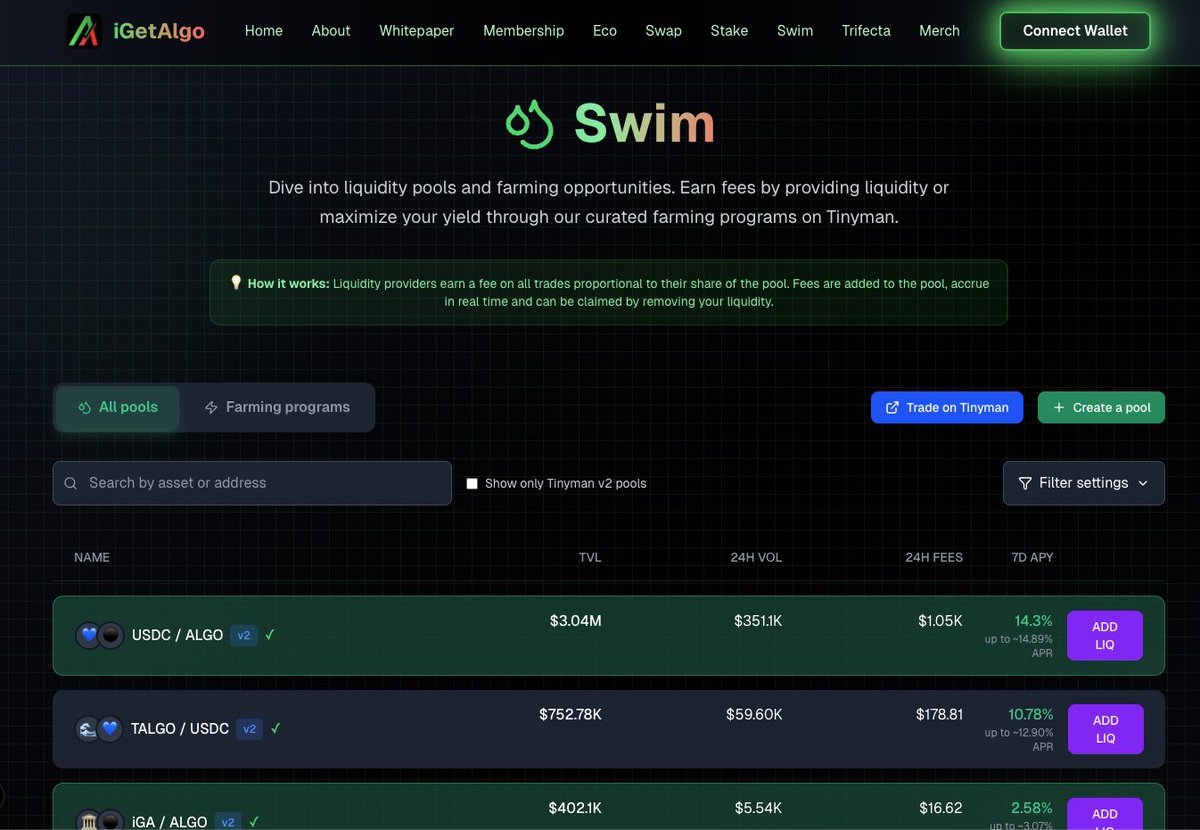Screen dimensions: 1200x830
Task: Sort by the NAME column header
Action: pyautogui.click(x=92, y=557)
